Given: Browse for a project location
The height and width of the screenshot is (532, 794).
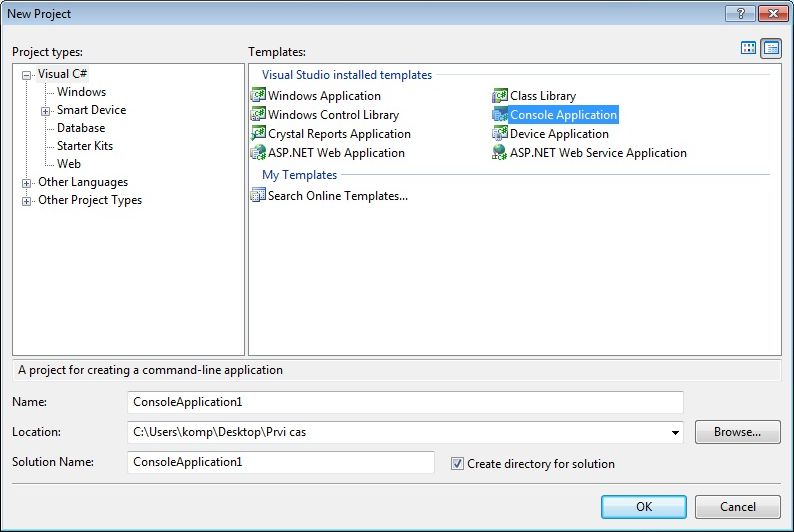Looking at the screenshot, I should coord(737,432).
